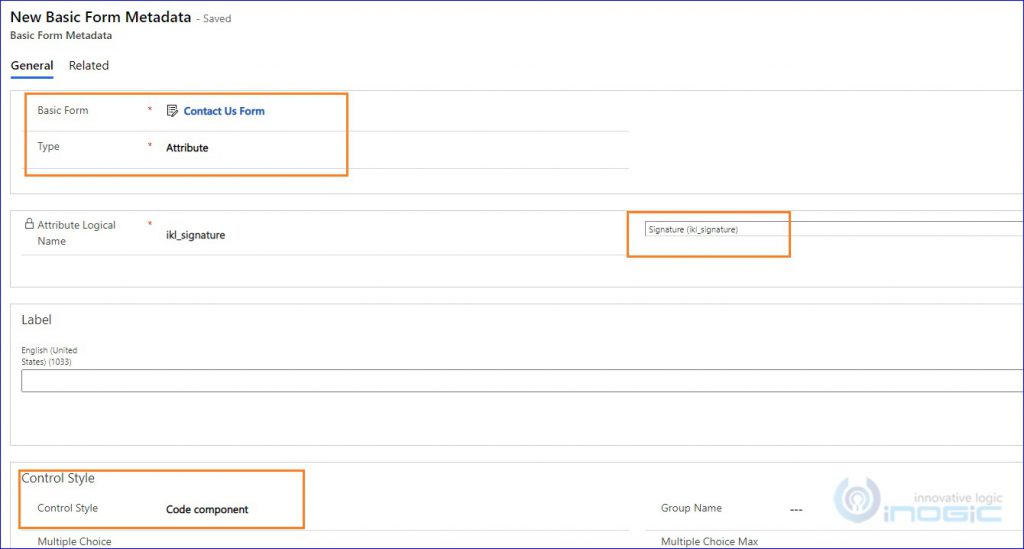1024x549 pixels.
Task: Click the form icon beside Contact Us Form
Action: tap(172, 111)
